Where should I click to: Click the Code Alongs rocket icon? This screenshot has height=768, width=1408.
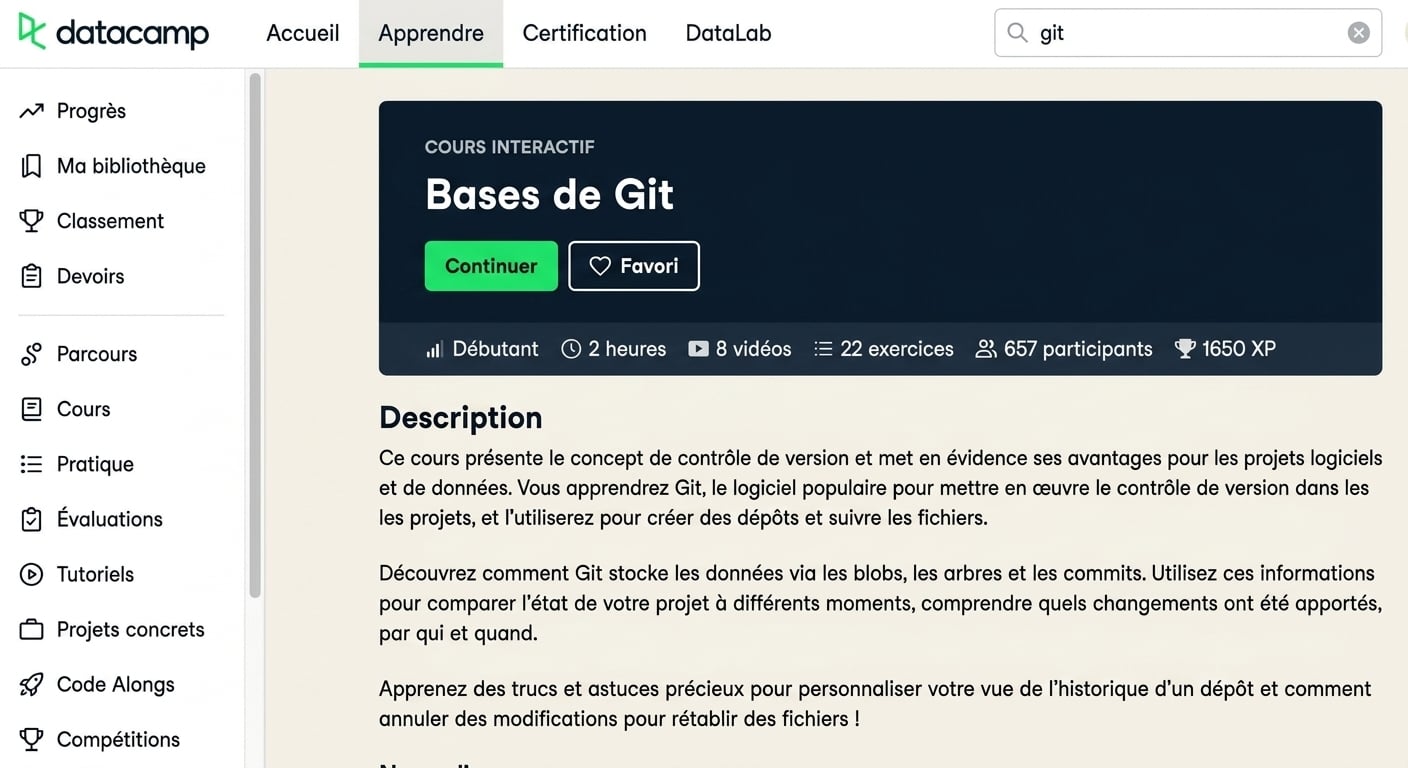[32, 684]
